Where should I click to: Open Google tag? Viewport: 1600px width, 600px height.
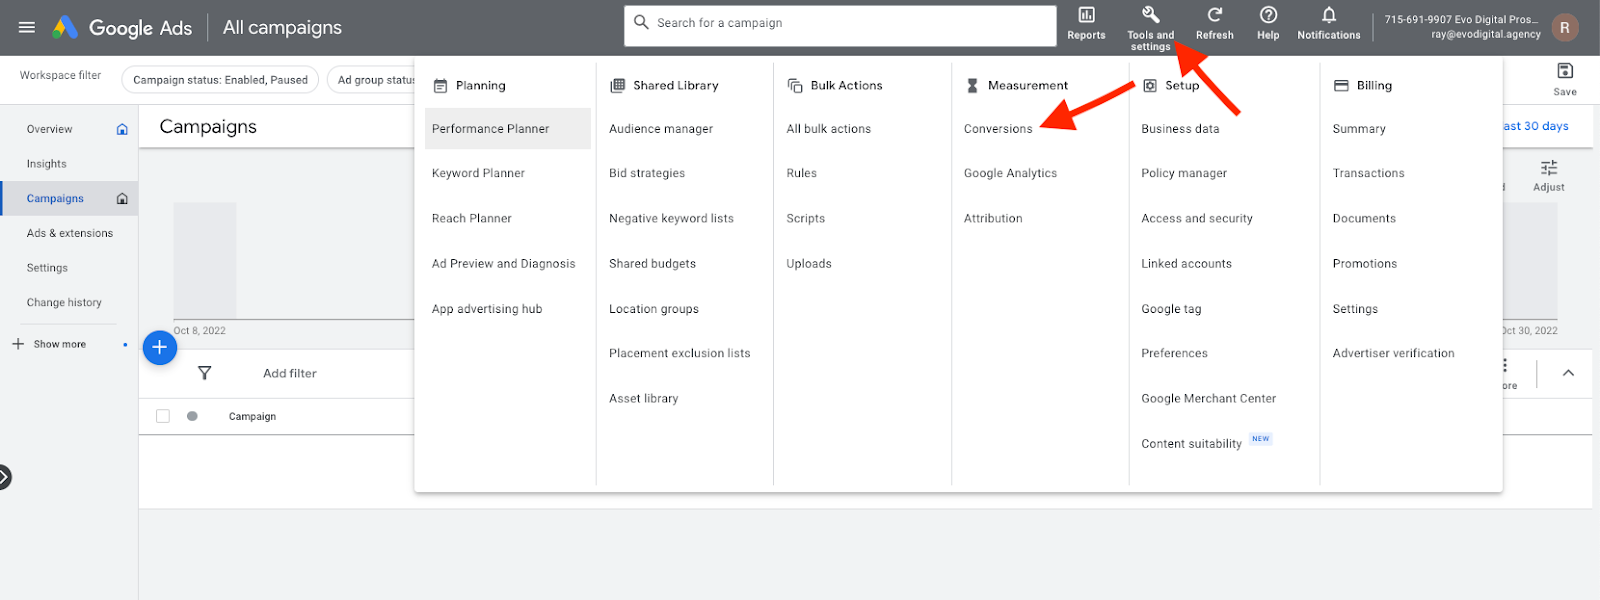pyautogui.click(x=1171, y=309)
